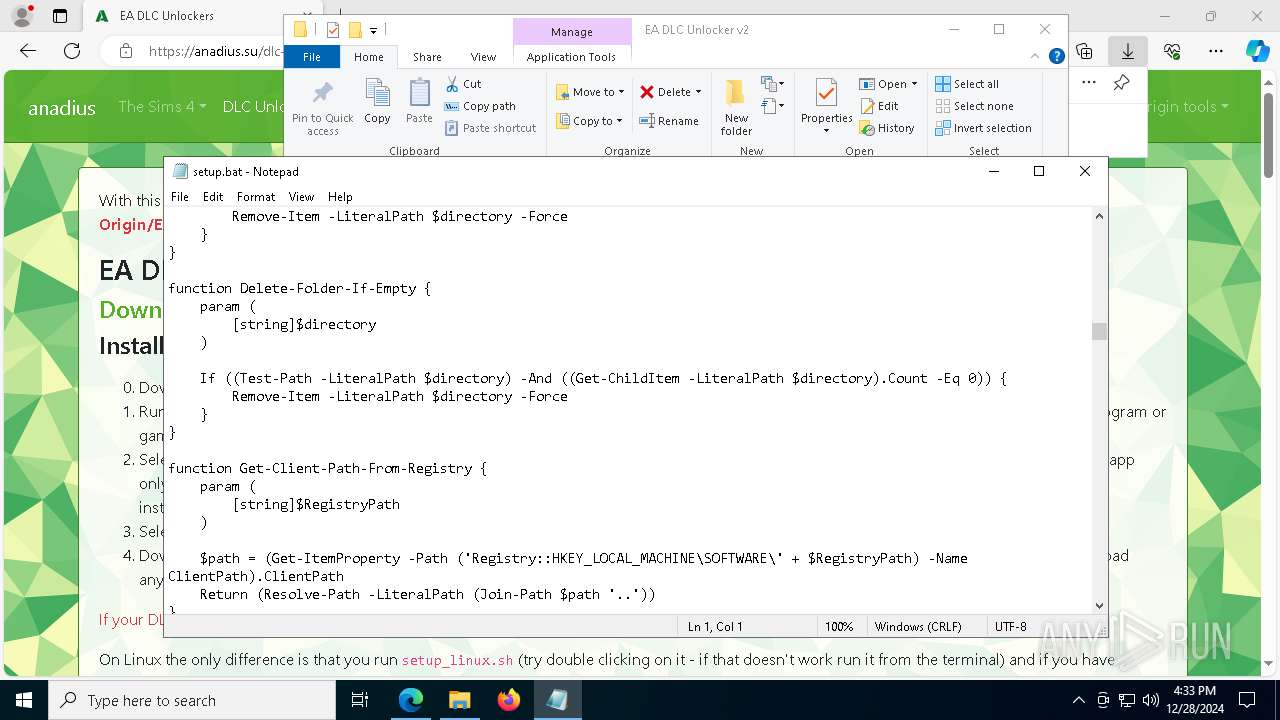
Task: Open Task View on the taskbar
Action: coord(361,700)
